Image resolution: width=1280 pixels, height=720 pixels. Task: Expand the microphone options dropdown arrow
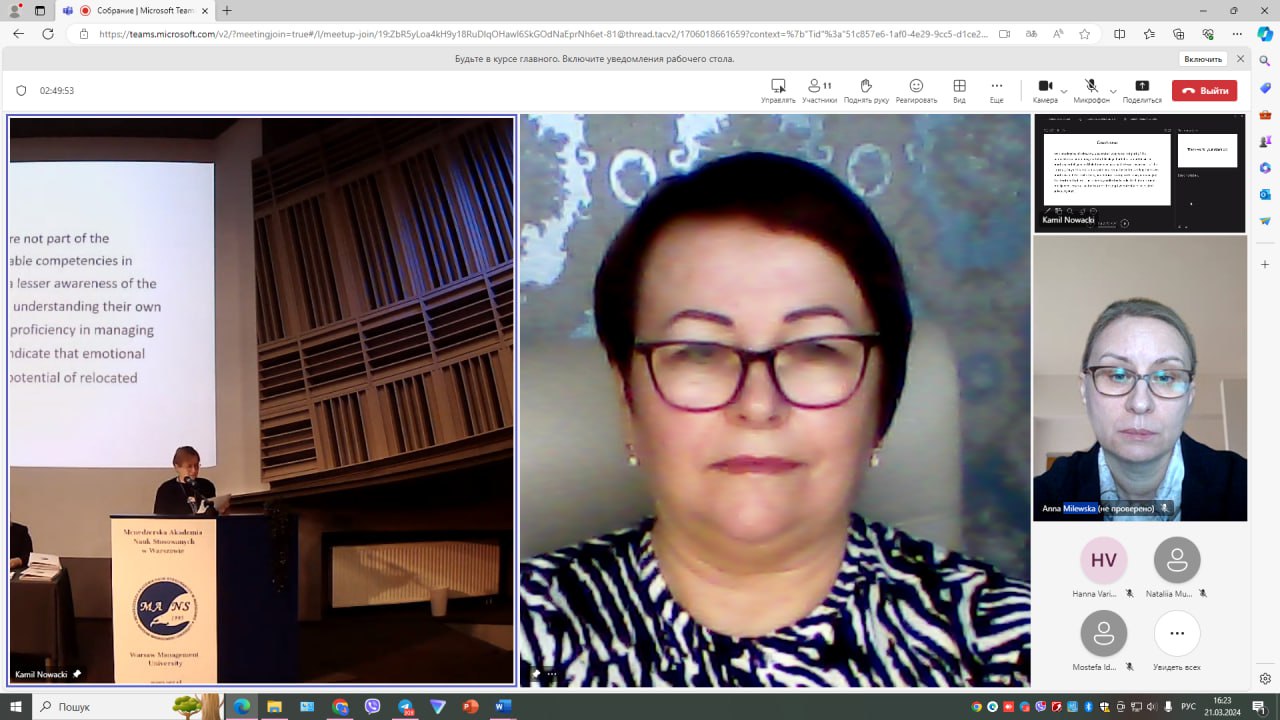pyautogui.click(x=1113, y=91)
